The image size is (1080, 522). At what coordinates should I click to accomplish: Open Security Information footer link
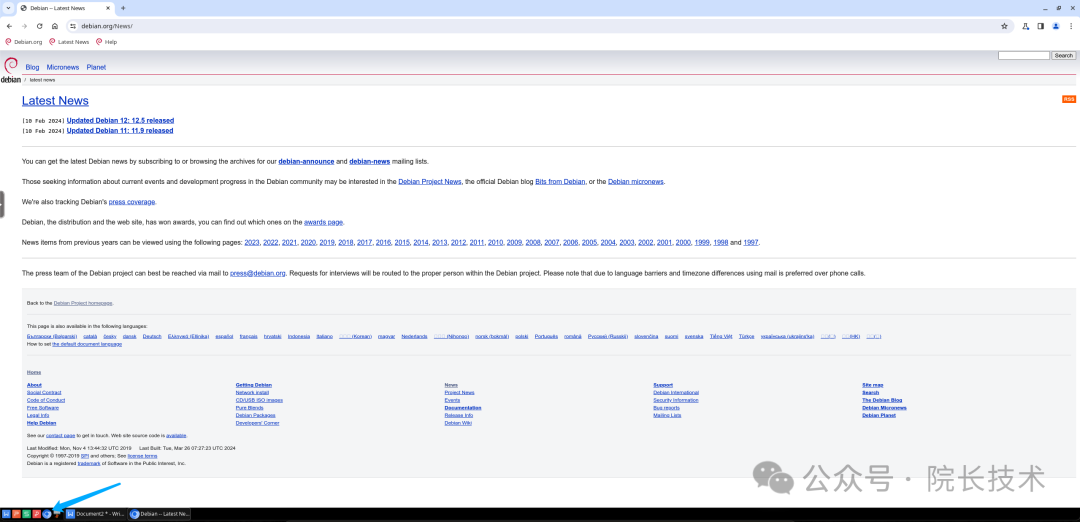pos(676,400)
